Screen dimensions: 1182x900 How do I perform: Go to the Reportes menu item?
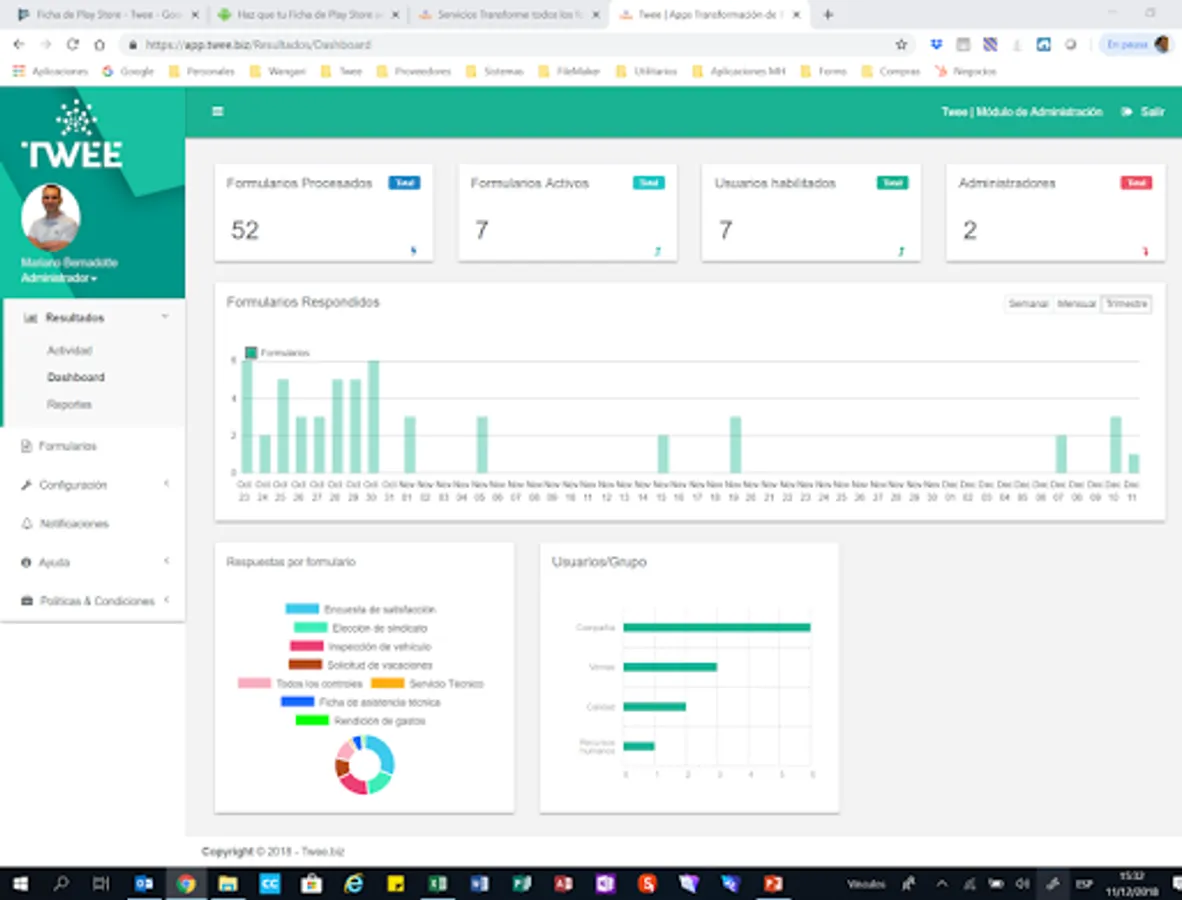coord(69,405)
